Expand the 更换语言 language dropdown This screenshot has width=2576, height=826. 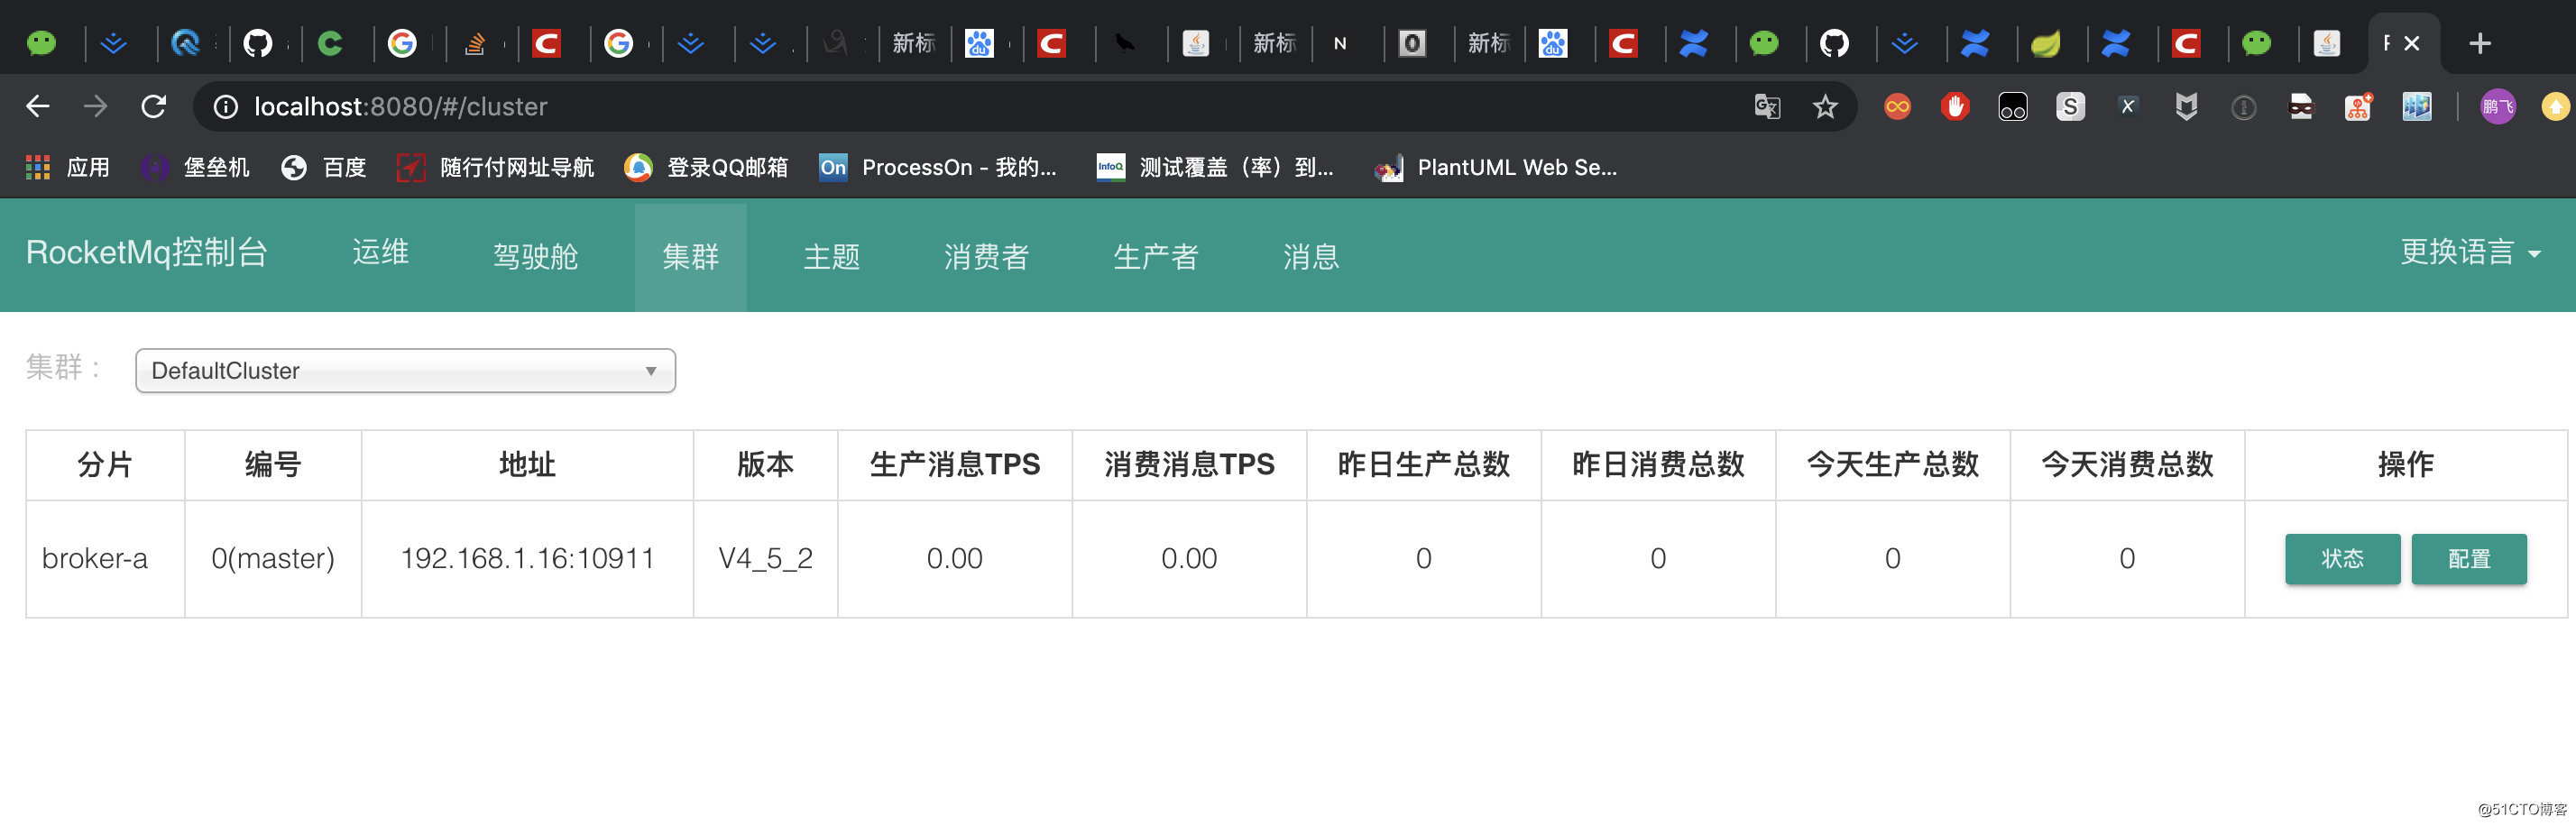click(x=2470, y=253)
